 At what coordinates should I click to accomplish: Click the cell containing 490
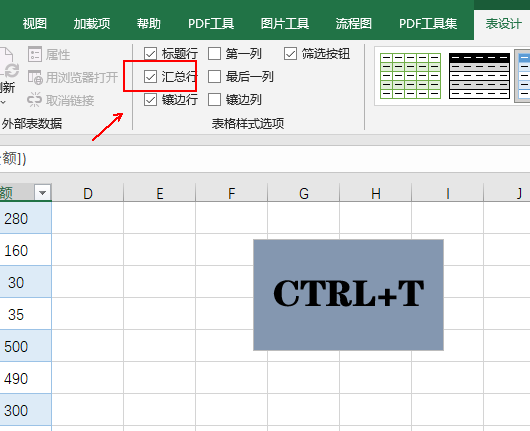click(25, 378)
